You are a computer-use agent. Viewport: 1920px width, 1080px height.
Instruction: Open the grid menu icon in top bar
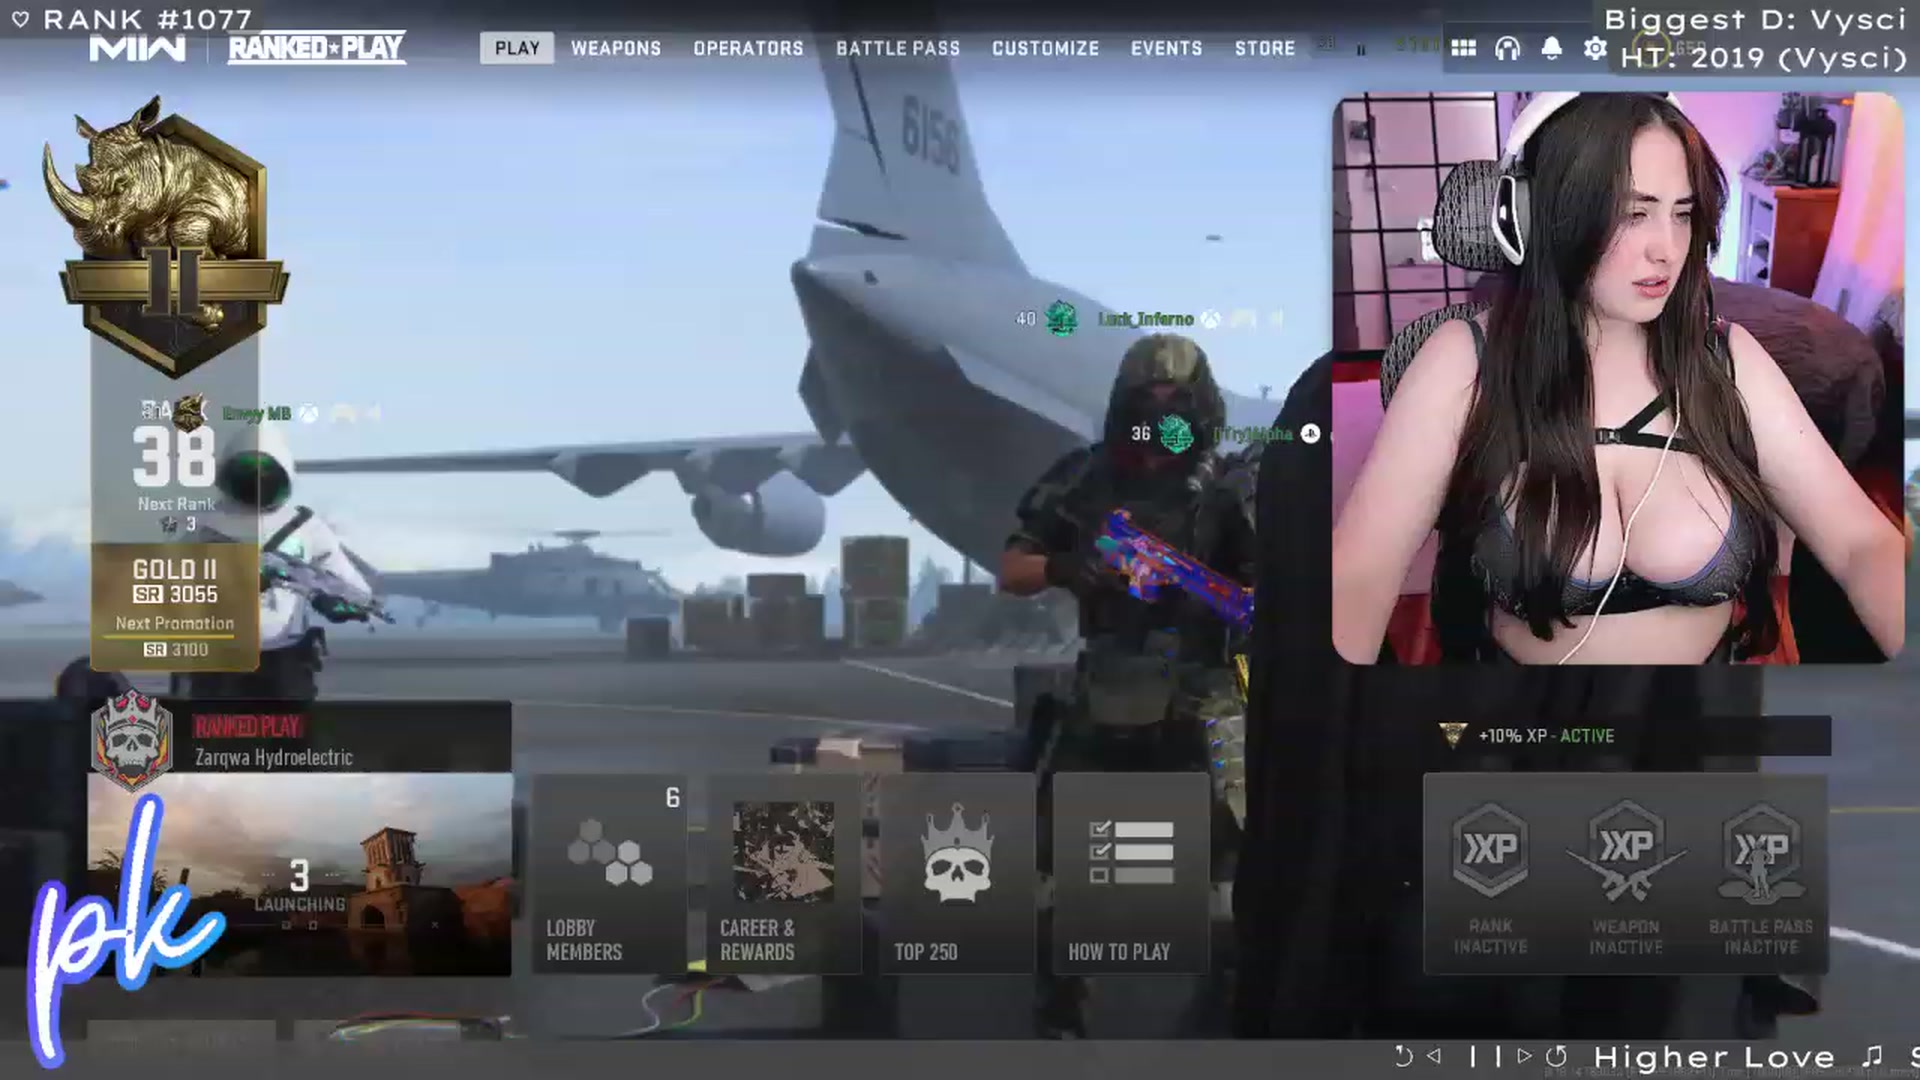coord(1463,48)
